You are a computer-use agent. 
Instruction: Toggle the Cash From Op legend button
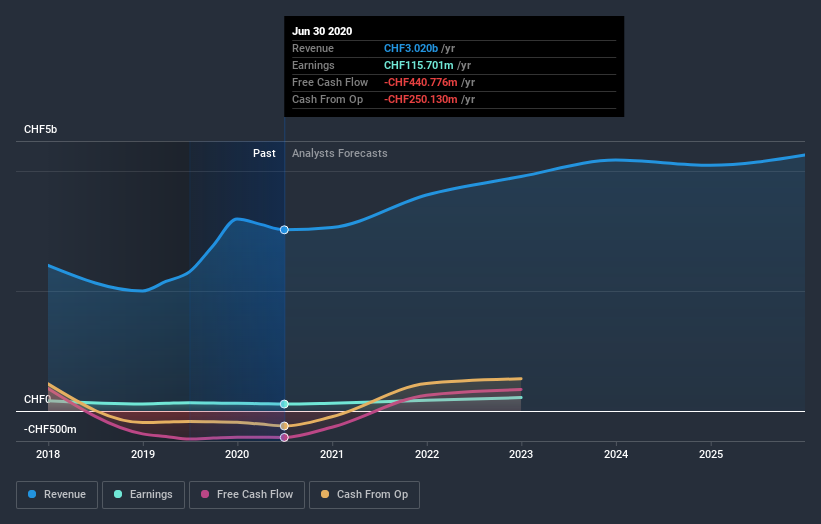click(x=364, y=495)
